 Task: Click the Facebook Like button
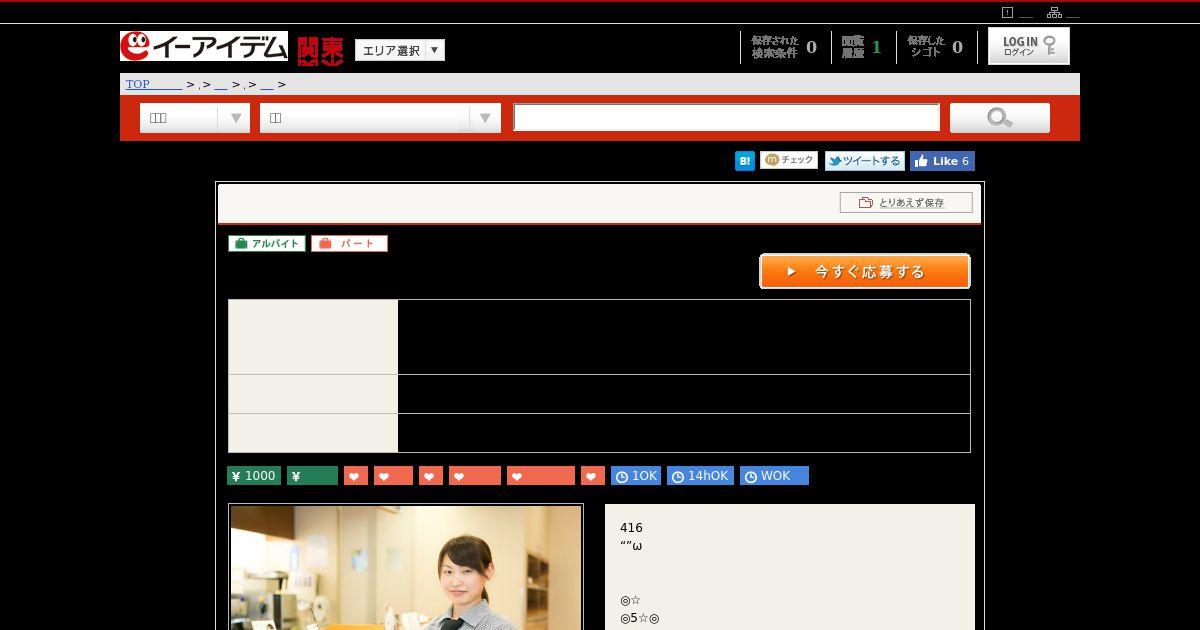pos(942,161)
